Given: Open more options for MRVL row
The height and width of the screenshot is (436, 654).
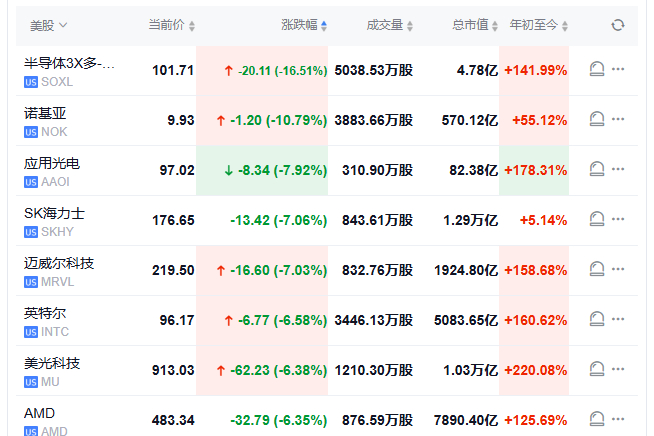Looking at the screenshot, I should (x=618, y=269).
